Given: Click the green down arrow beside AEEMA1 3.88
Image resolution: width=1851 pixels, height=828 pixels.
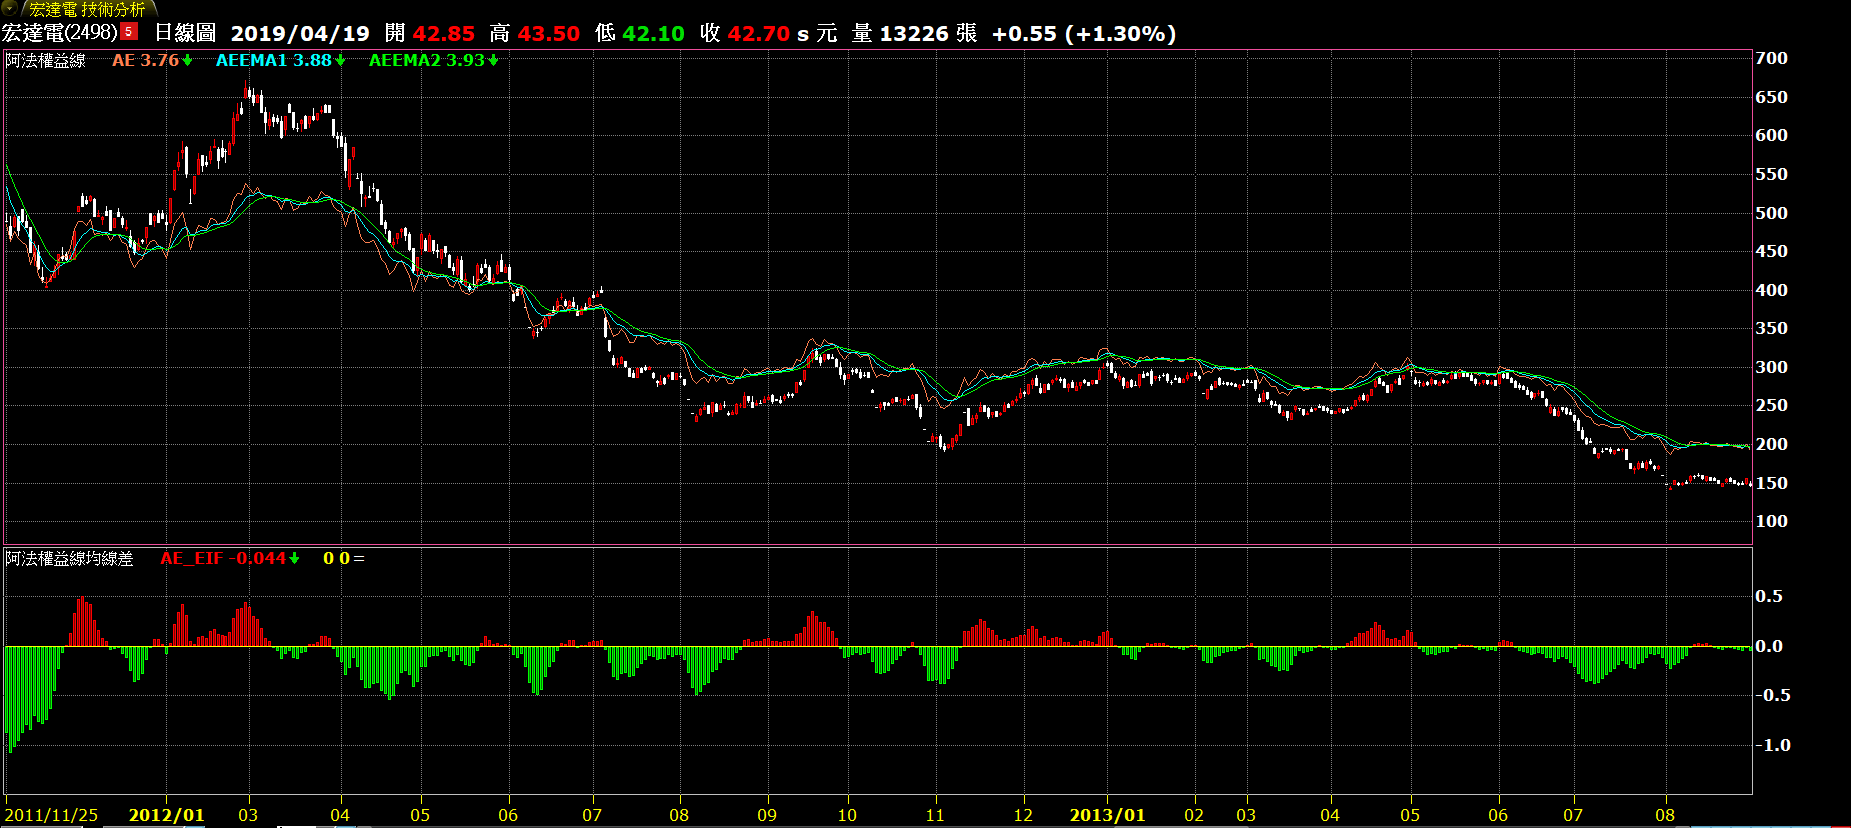Looking at the screenshot, I should 340,61.
